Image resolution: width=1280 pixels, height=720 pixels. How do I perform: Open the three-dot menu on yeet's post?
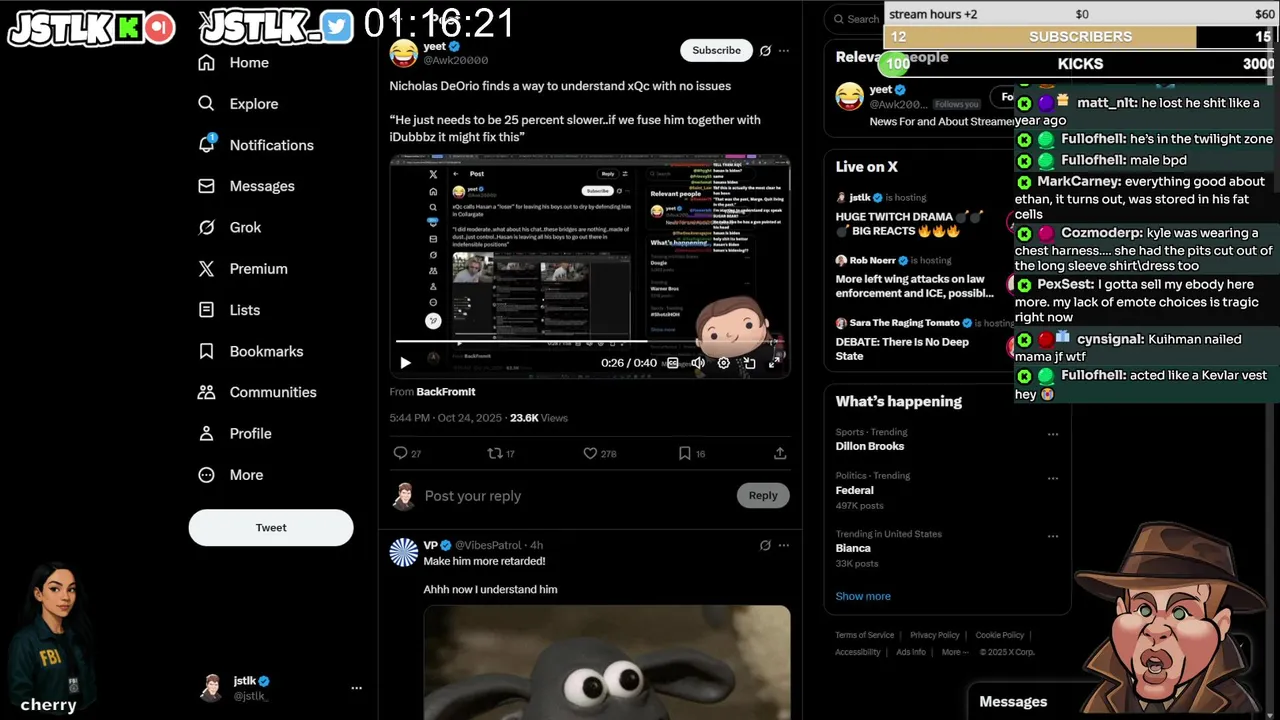pos(784,50)
